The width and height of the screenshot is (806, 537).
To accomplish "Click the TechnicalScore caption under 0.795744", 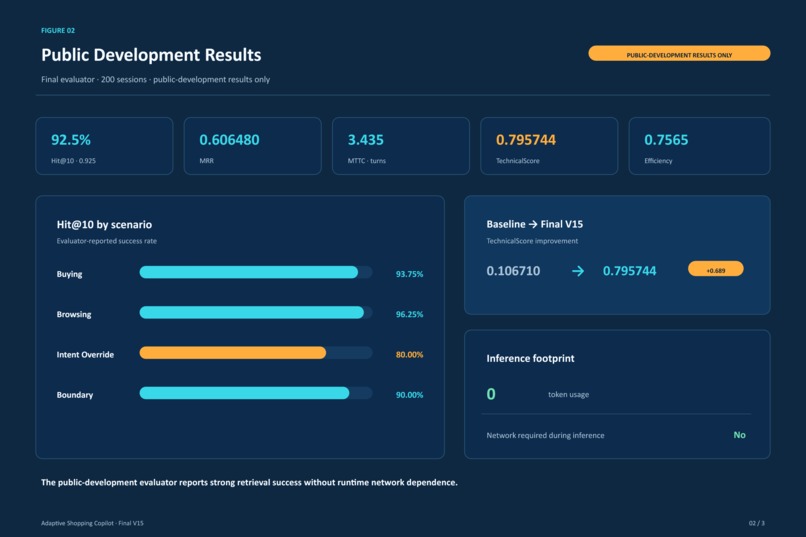I will [518, 161].
